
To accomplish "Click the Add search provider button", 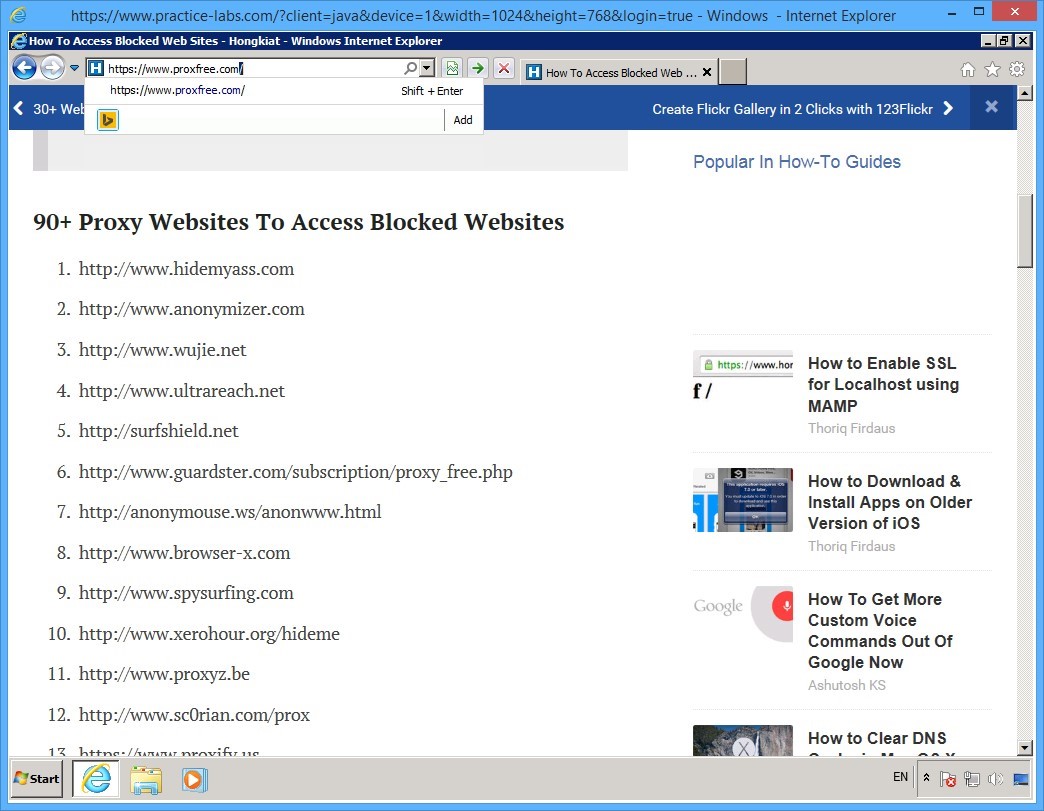I will 462,120.
